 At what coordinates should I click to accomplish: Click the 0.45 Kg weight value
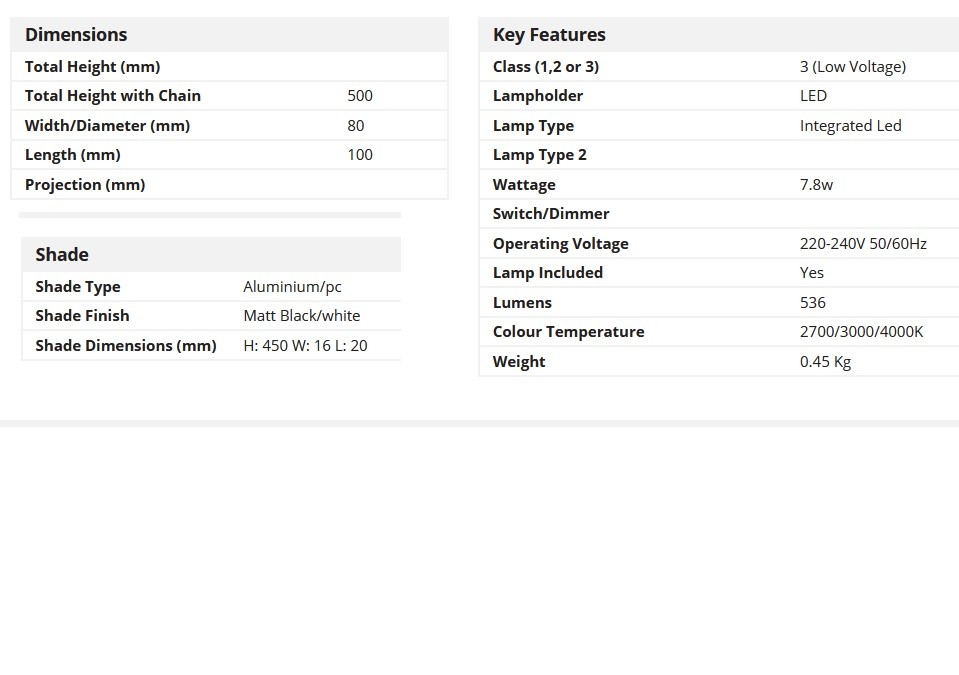click(x=825, y=362)
